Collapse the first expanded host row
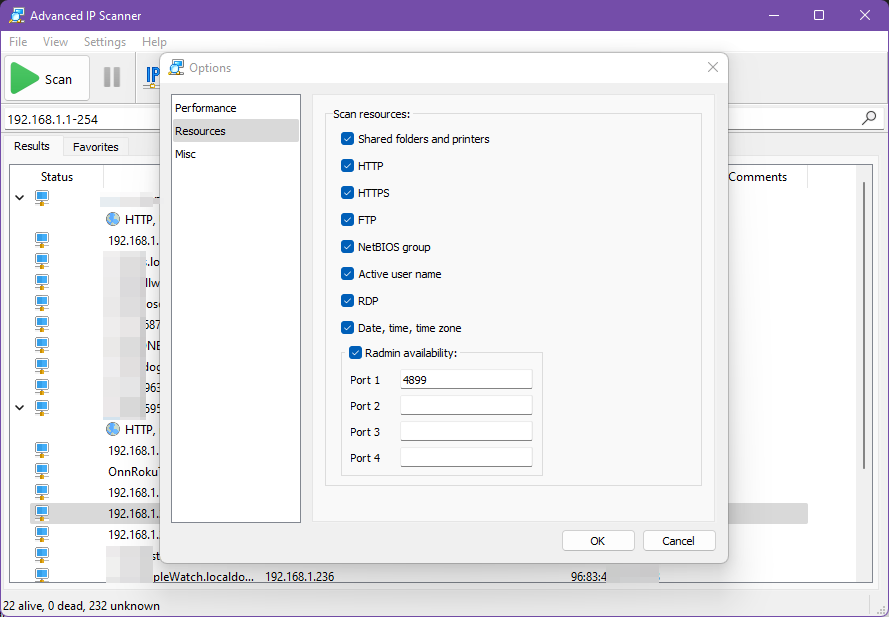889x617 pixels. pyautogui.click(x=20, y=198)
